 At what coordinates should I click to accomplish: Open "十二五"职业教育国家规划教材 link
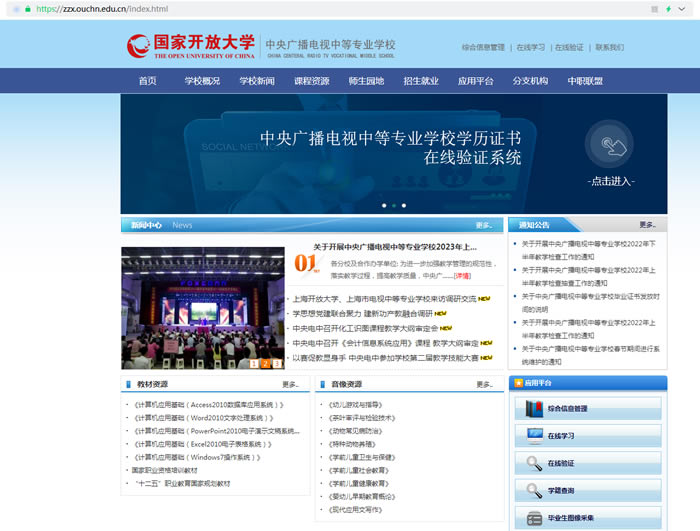[182, 483]
